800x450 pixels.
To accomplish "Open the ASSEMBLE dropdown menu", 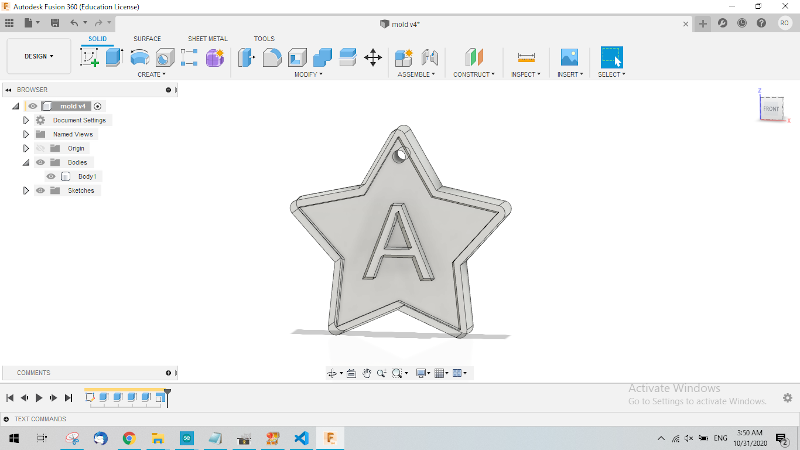I will pos(416,74).
